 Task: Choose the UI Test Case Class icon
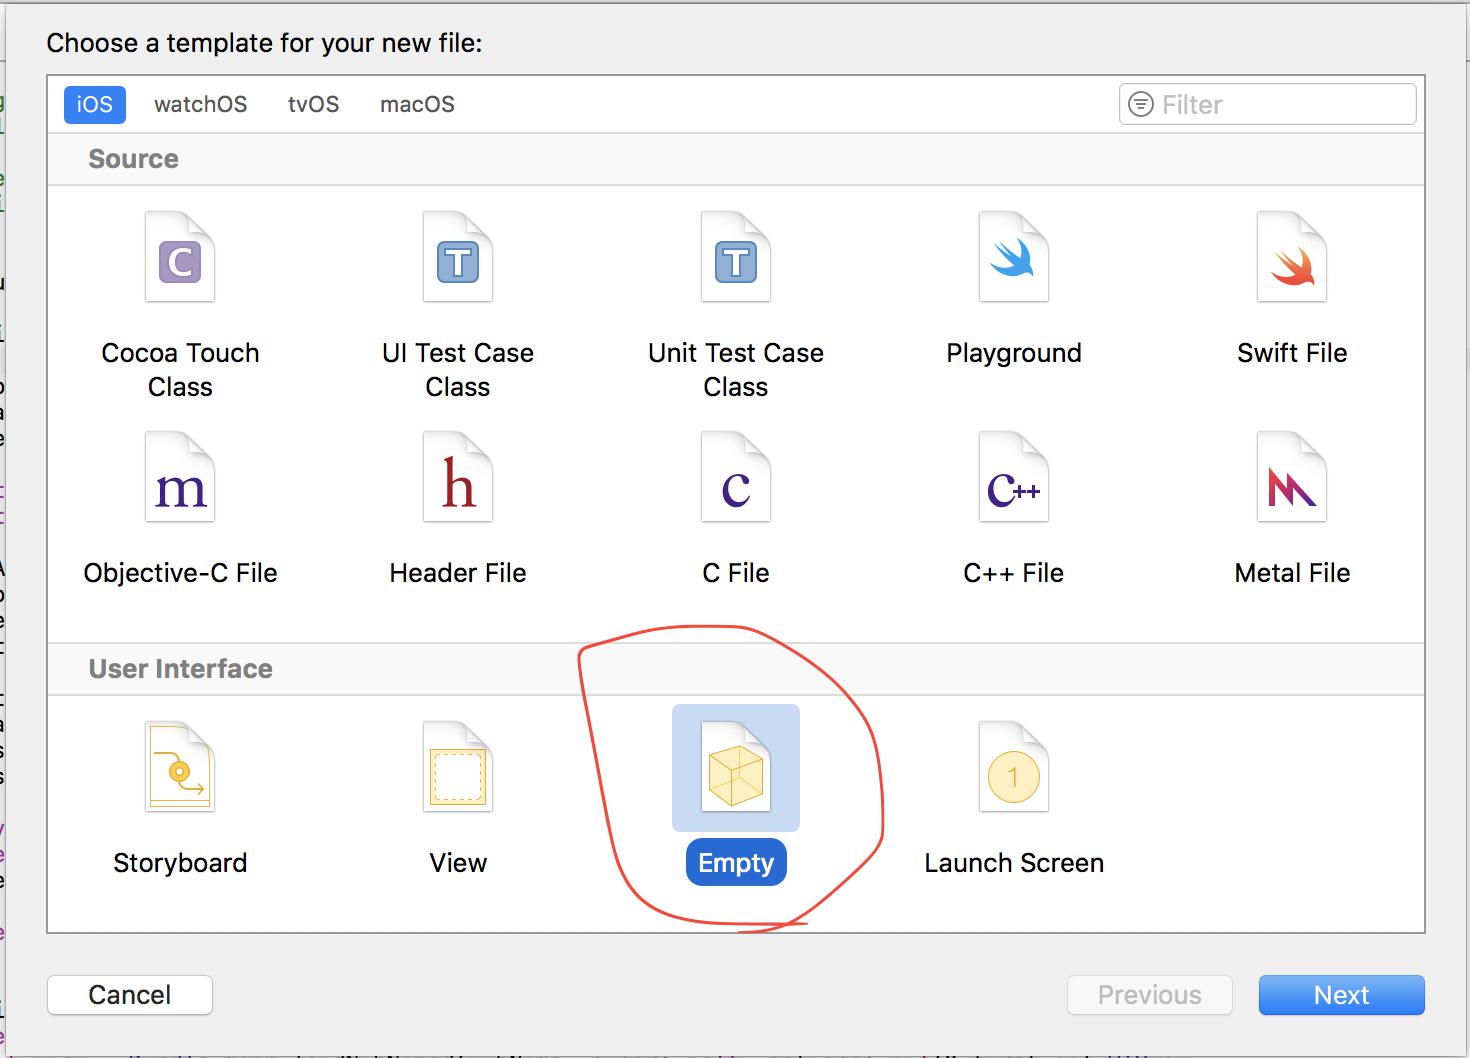click(458, 258)
